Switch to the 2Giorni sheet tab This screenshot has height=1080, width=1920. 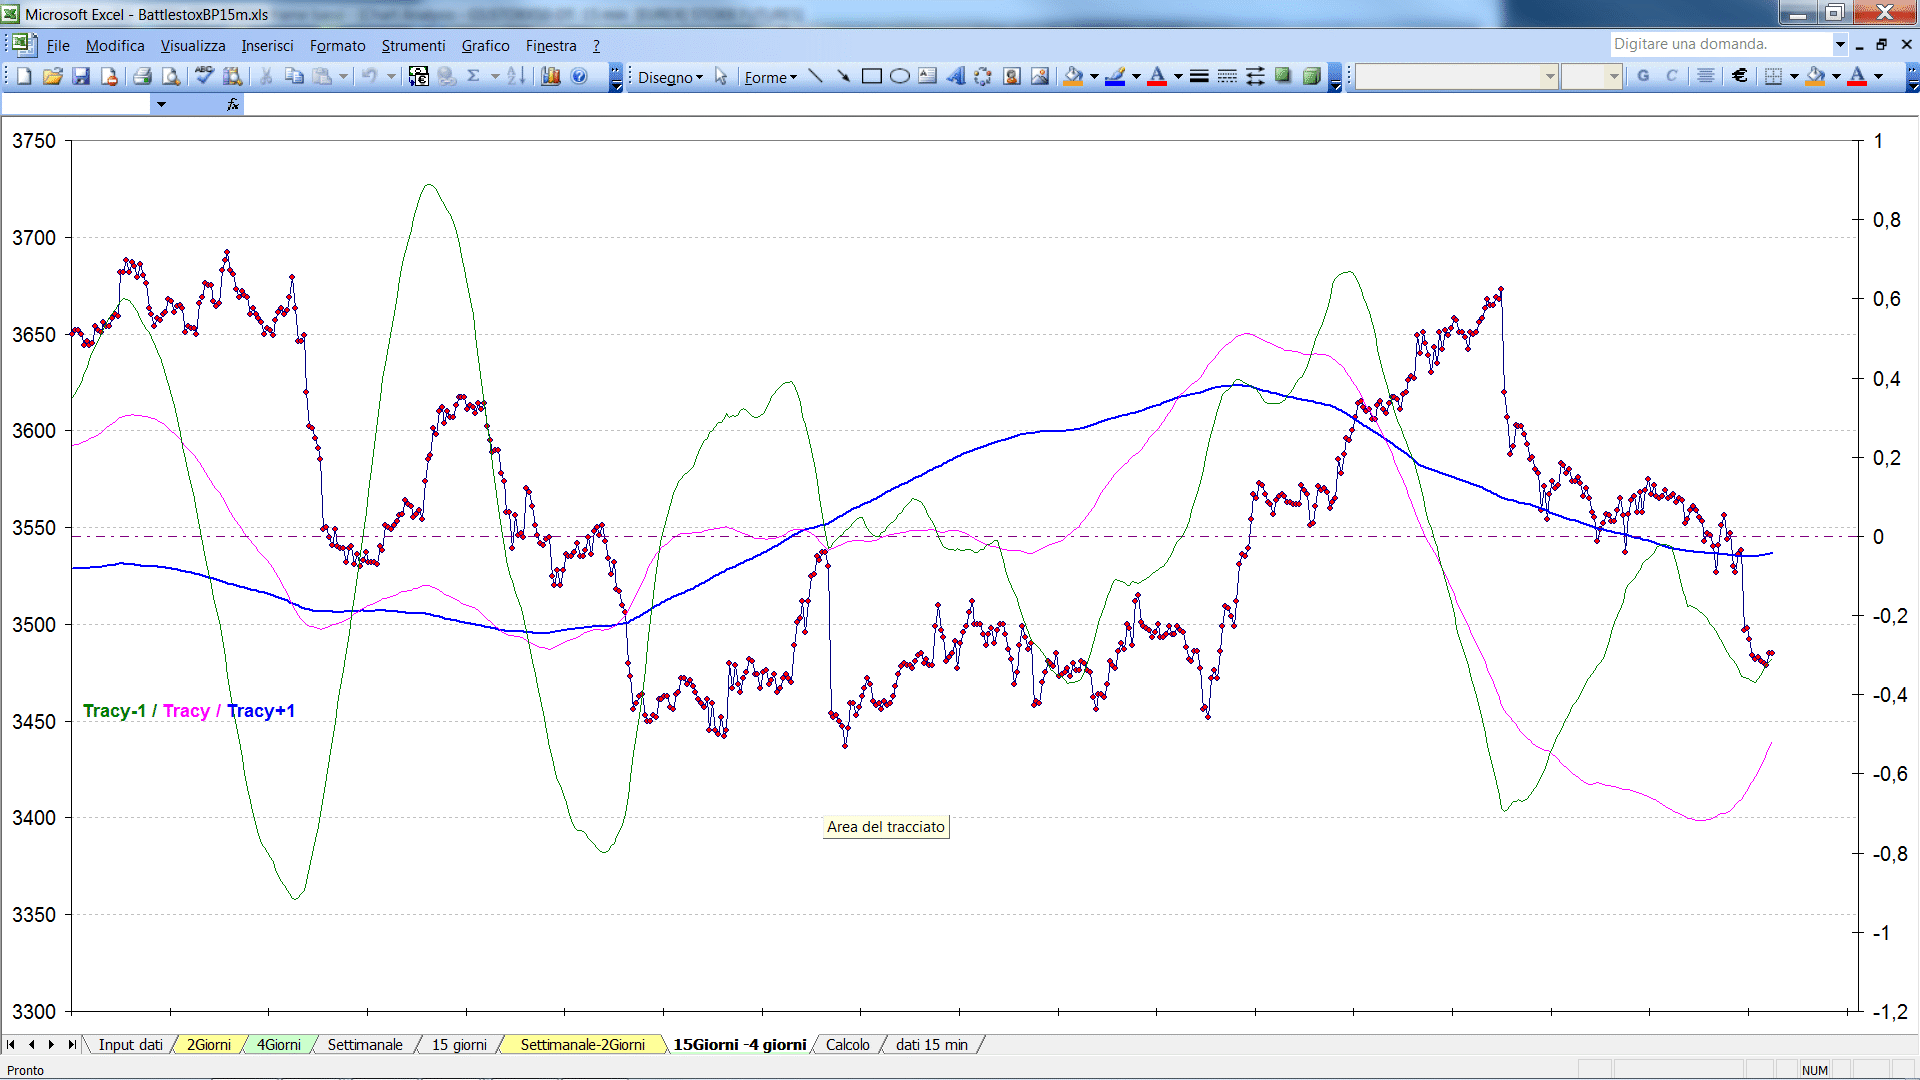[209, 1044]
